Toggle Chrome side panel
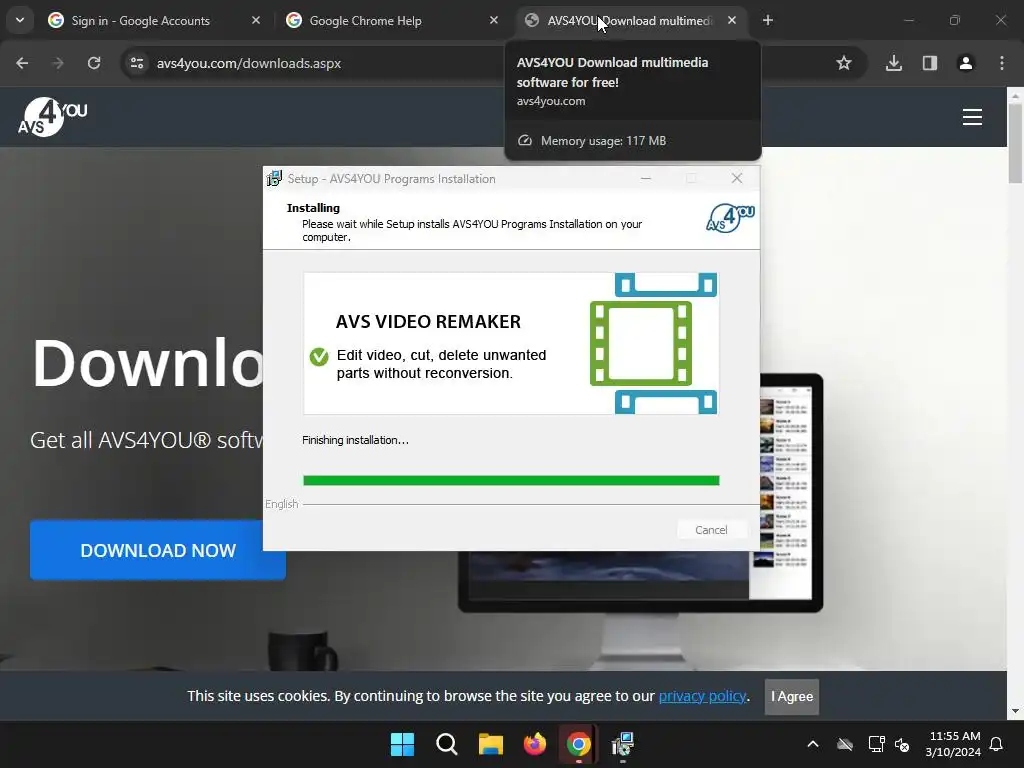The image size is (1024, 768). [930, 63]
